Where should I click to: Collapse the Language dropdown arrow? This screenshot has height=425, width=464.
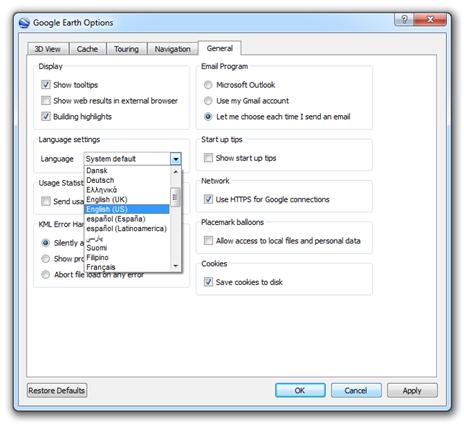176,159
